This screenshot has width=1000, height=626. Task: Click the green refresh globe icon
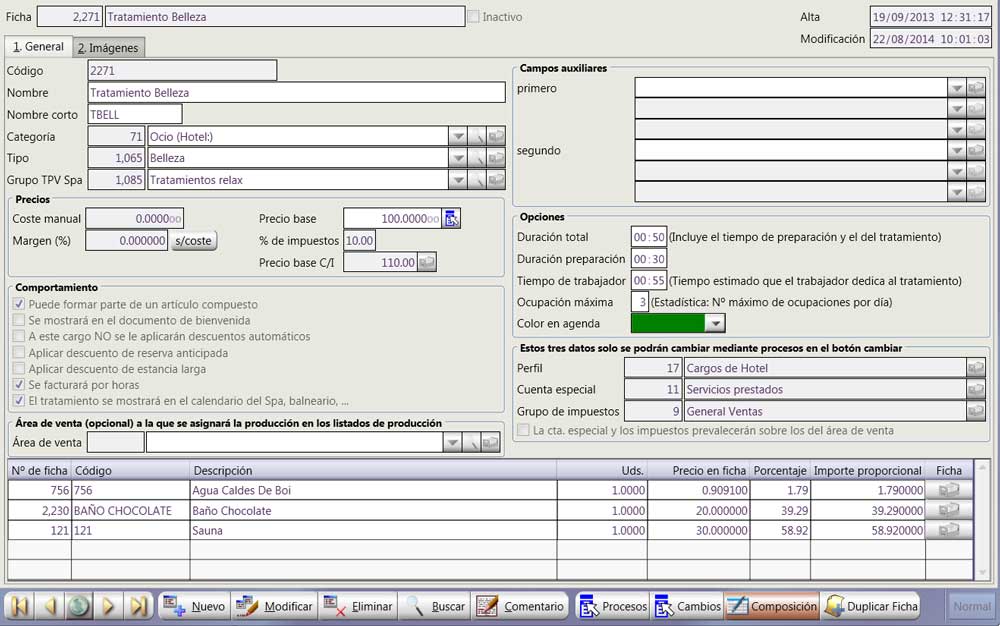78,606
